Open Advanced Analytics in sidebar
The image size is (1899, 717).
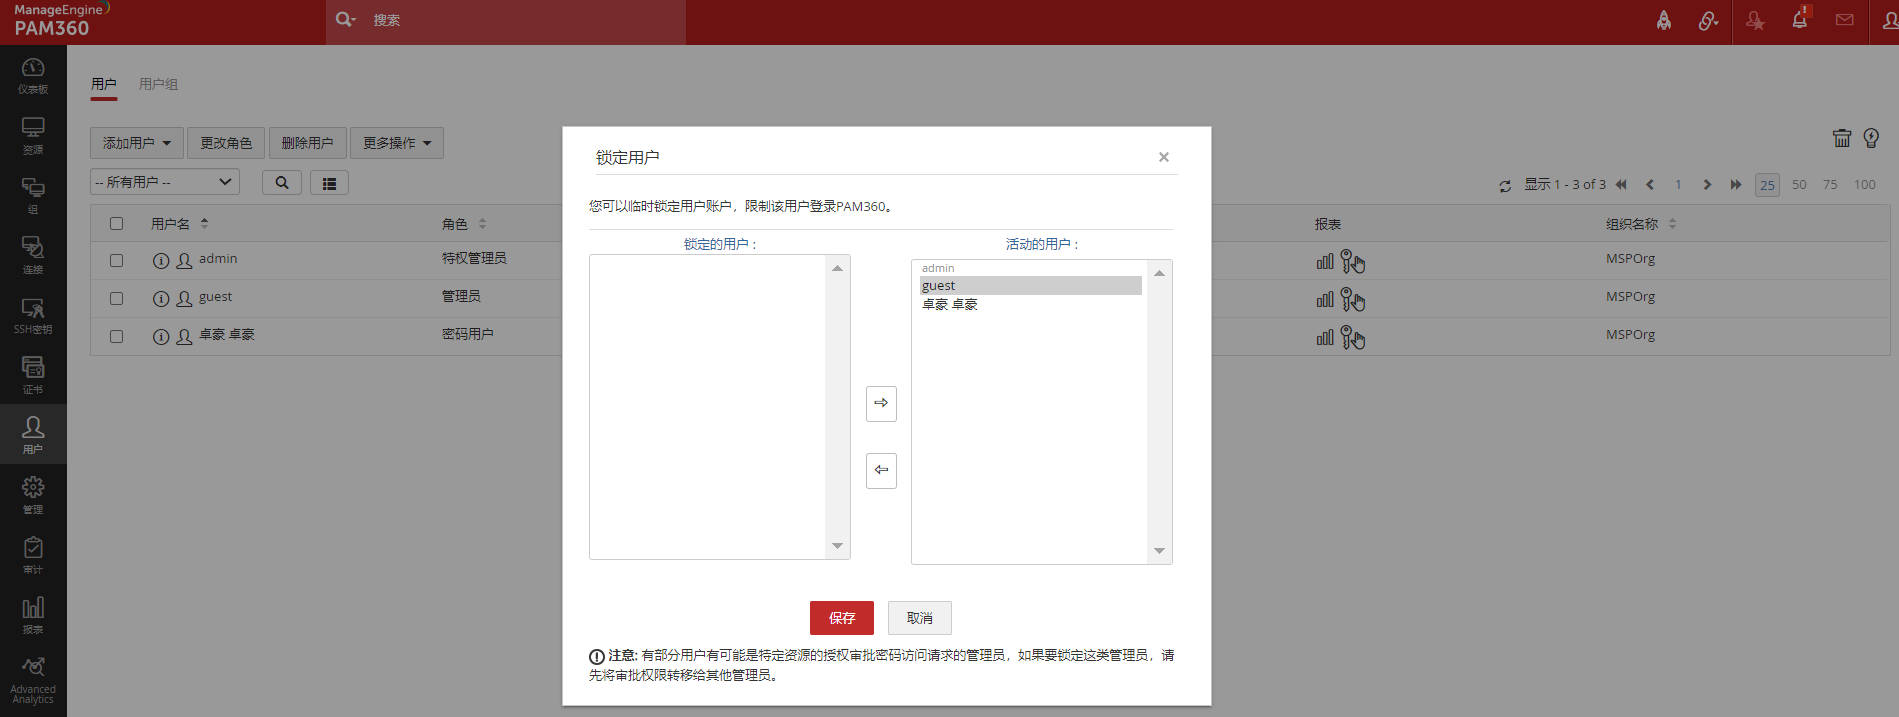coord(33,678)
